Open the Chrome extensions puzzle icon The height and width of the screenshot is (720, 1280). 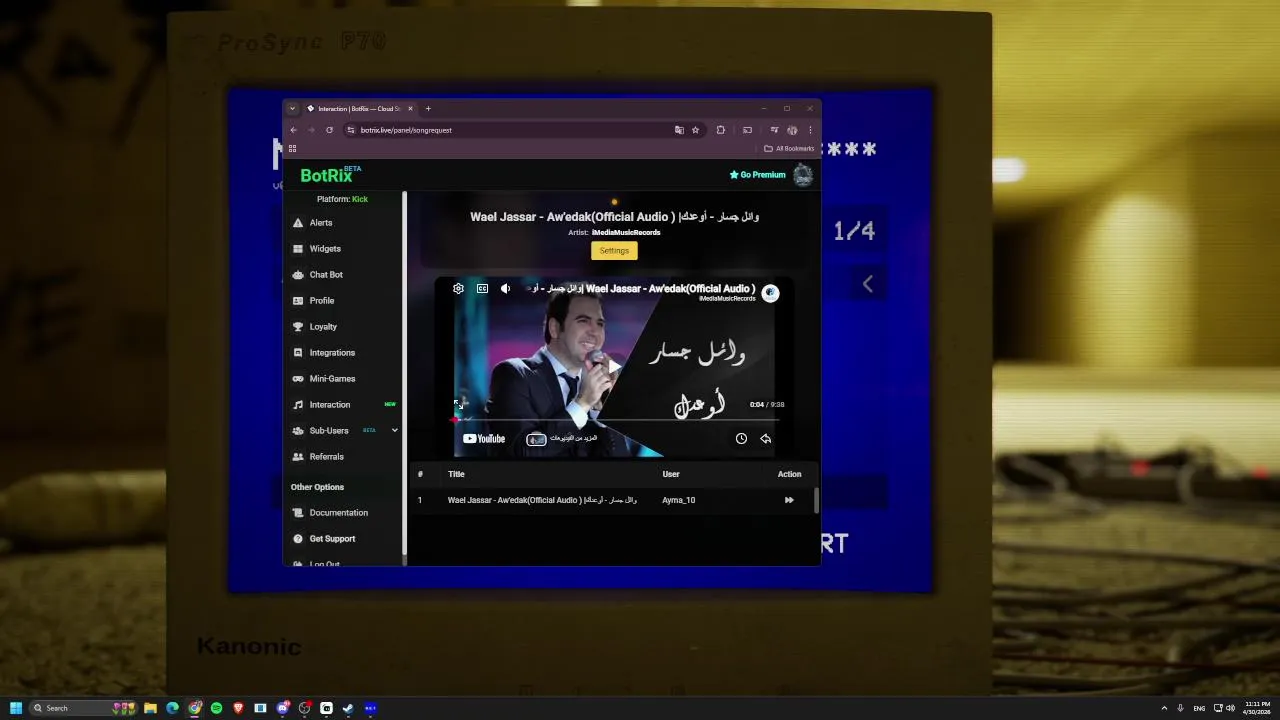pyautogui.click(x=720, y=130)
